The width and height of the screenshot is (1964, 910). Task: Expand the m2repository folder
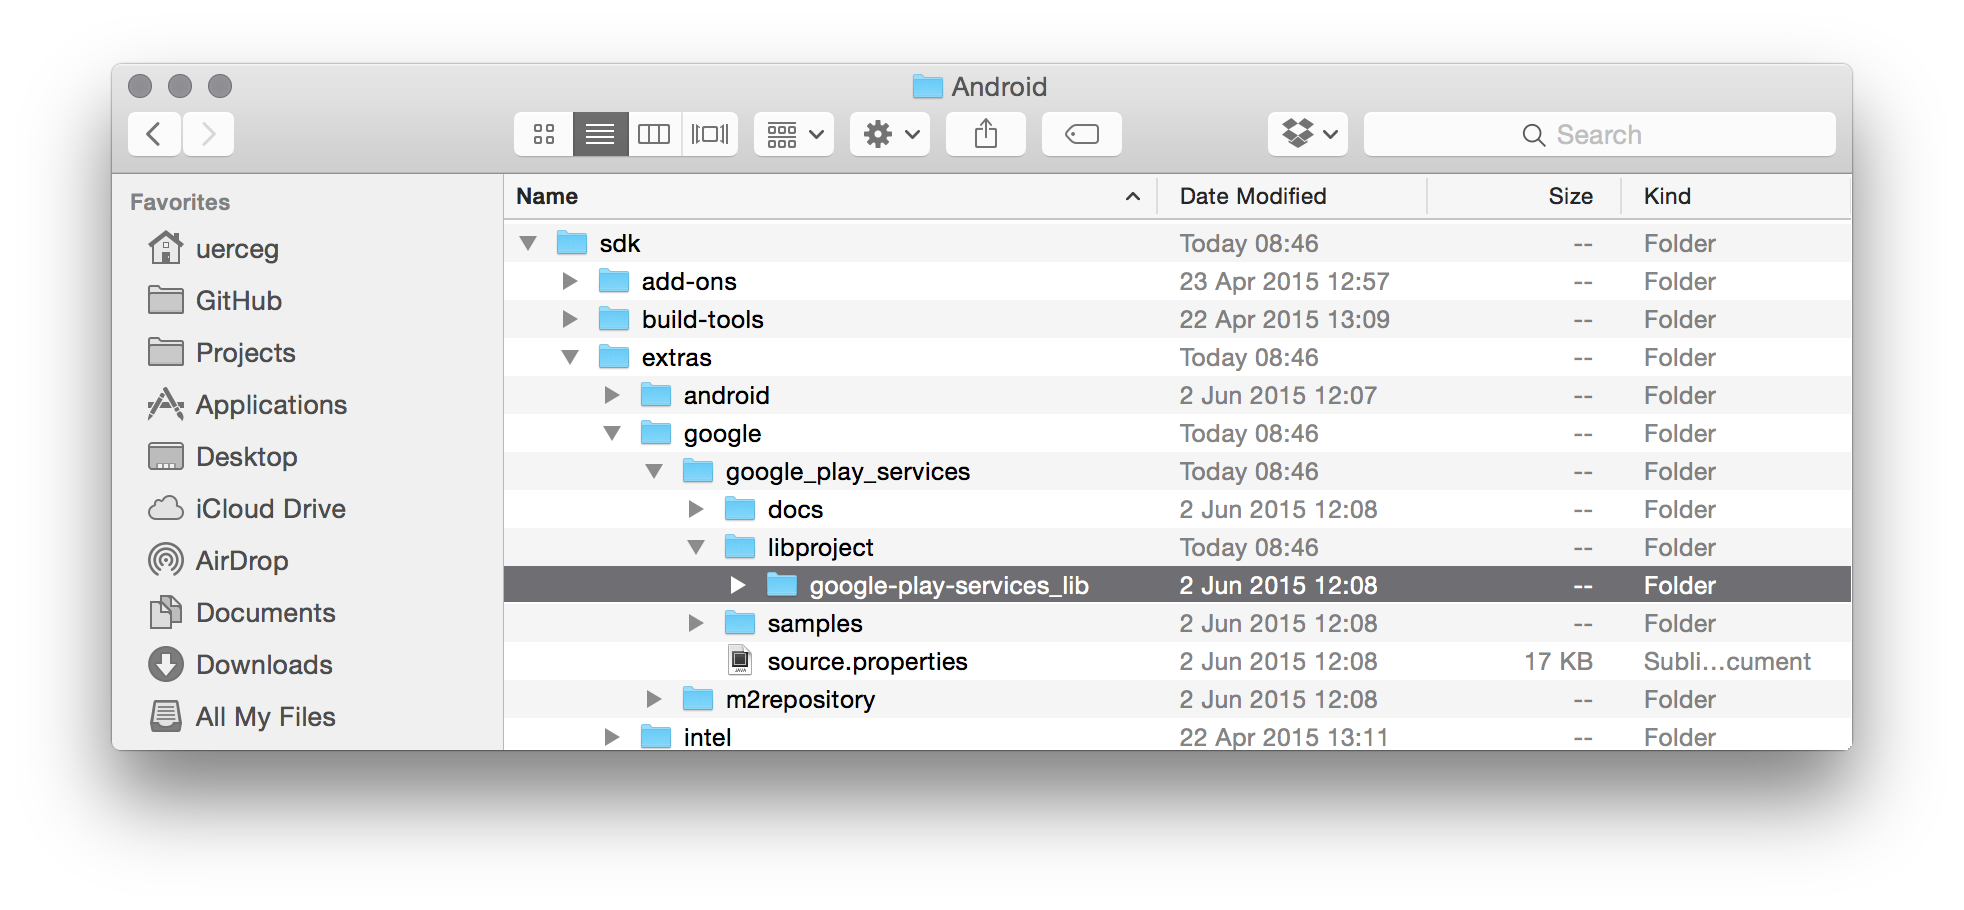click(x=654, y=699)
